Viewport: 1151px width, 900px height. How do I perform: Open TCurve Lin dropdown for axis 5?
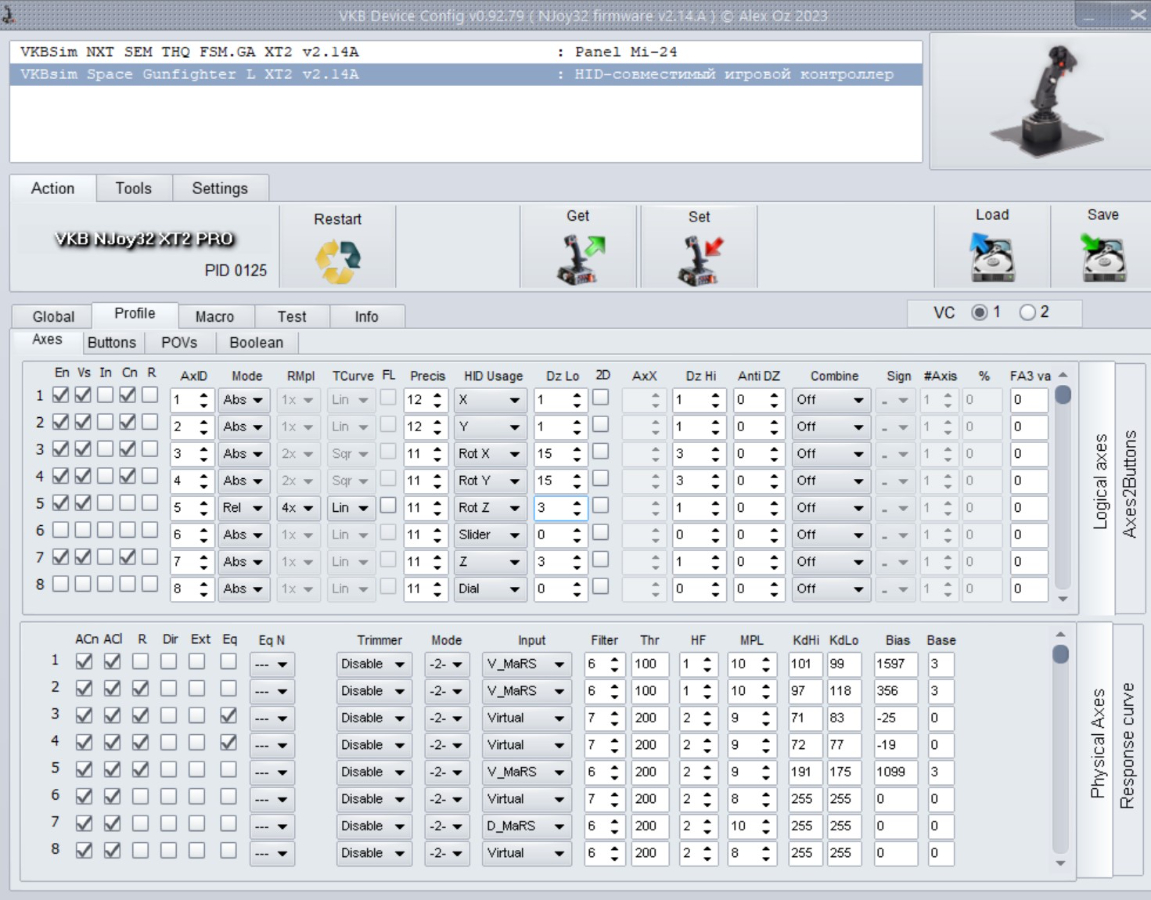click(x=351, y=508)
